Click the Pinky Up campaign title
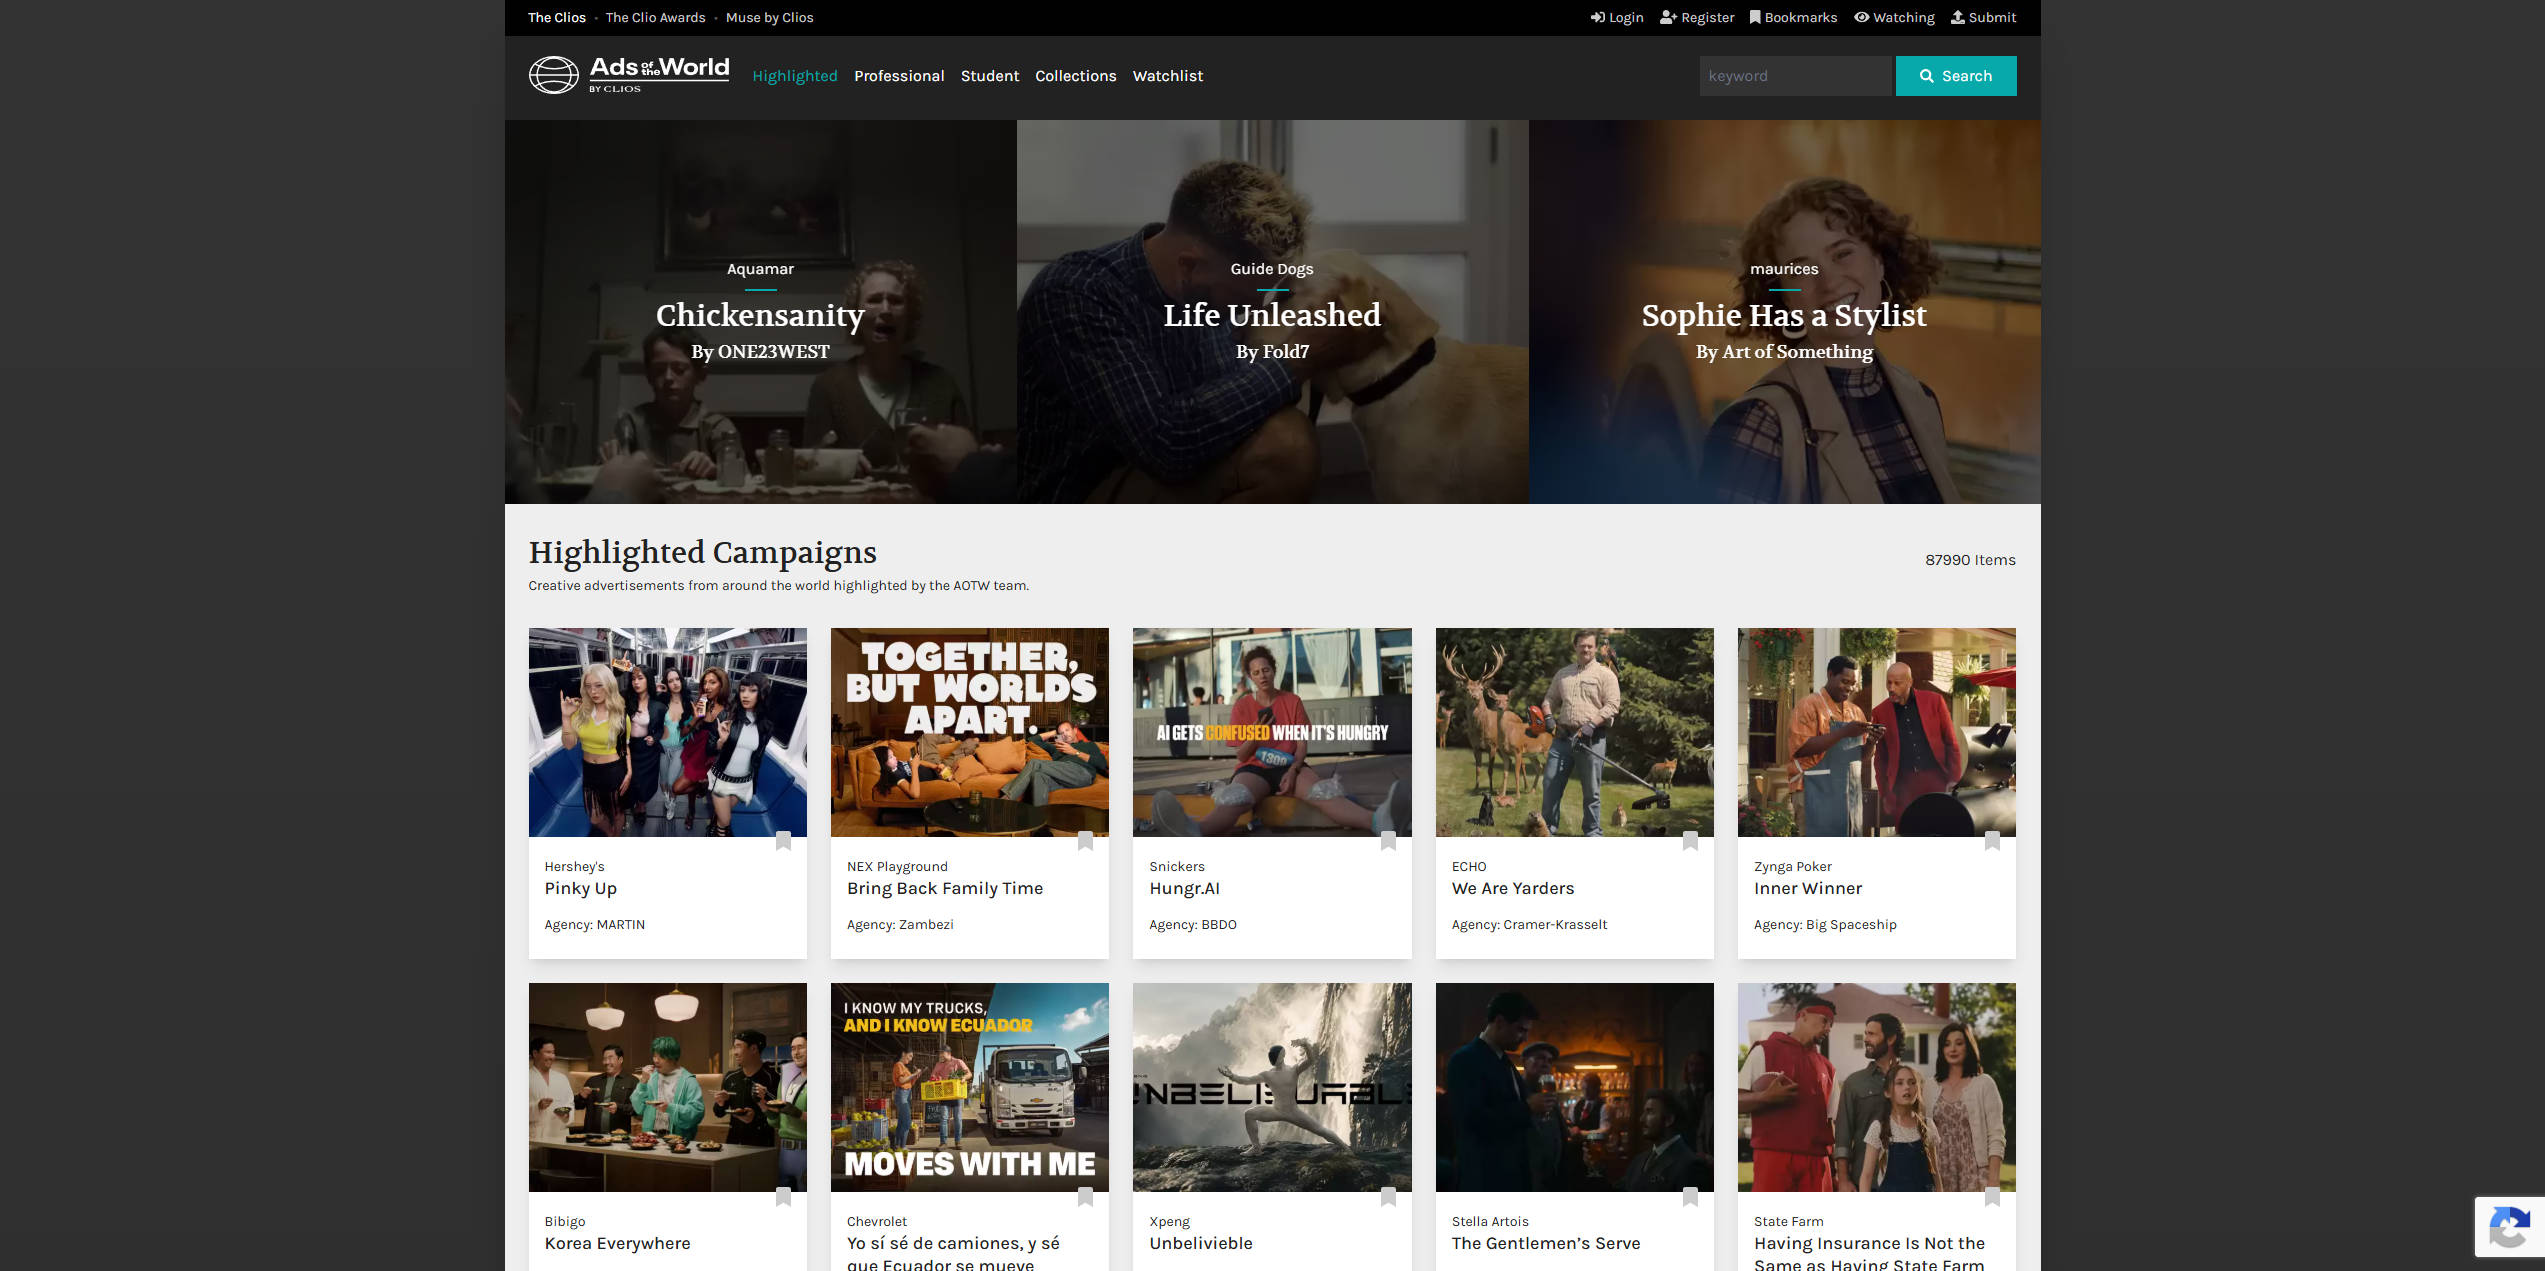This screenshot has width=2545, height=1271. 580,888
